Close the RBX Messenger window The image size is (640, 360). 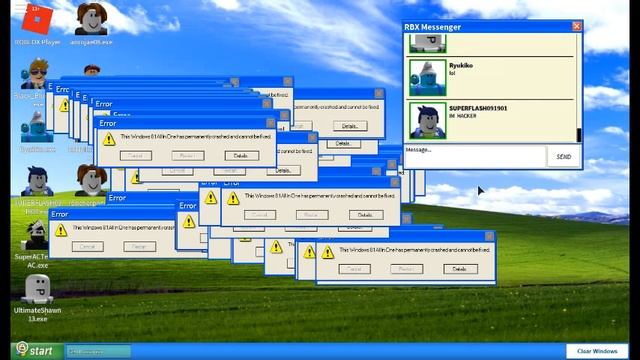tap(576, 27)
